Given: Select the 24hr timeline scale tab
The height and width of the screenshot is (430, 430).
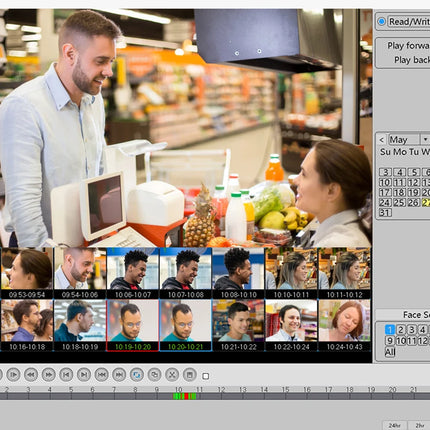Looking at the screenshot, I should [395, 425].
